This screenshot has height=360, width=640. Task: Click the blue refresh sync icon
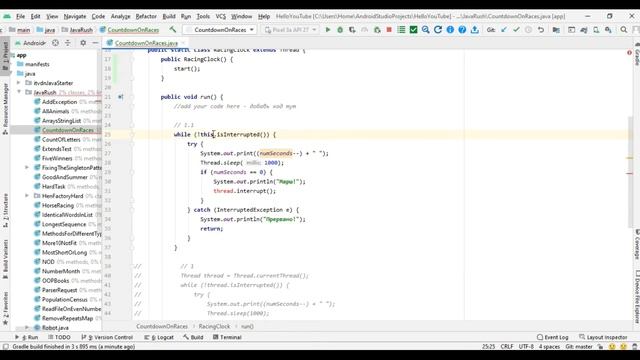pos(438,30)
